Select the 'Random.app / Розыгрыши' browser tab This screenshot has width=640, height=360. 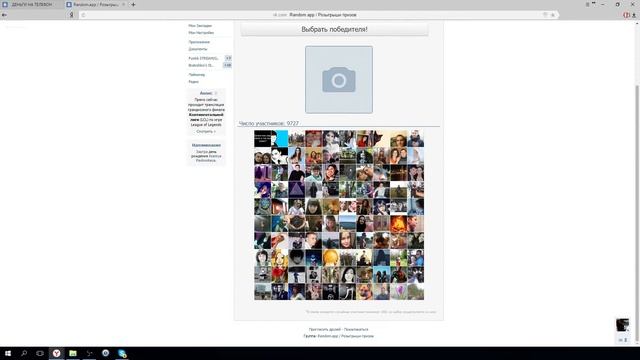click(x=95, y=4)
